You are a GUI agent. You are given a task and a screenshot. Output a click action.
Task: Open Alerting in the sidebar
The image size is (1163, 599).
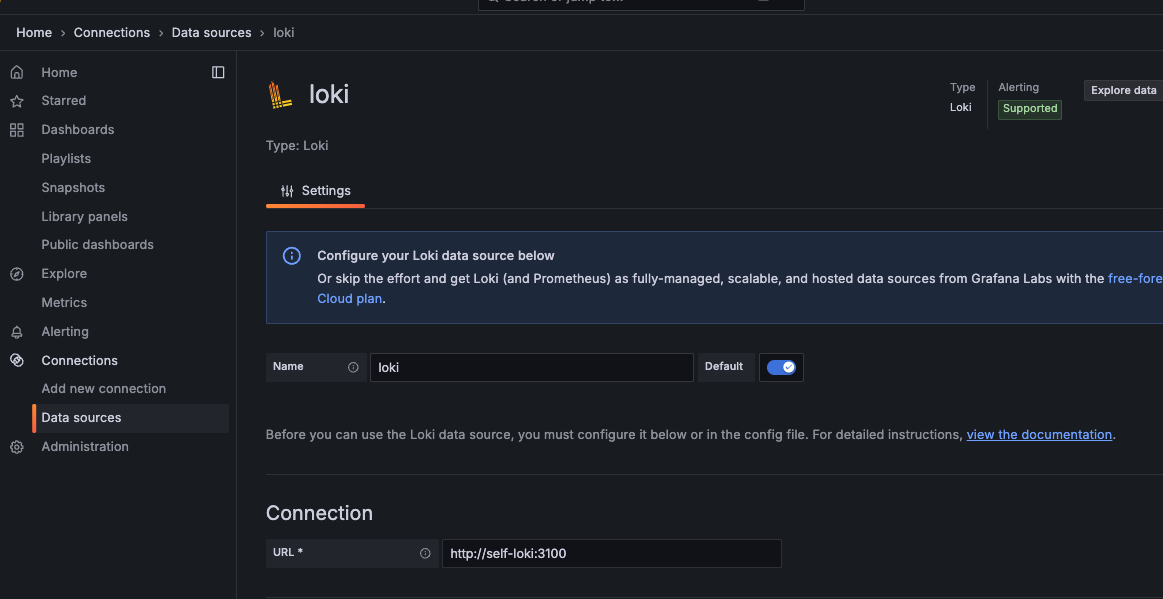click(65, 331)
